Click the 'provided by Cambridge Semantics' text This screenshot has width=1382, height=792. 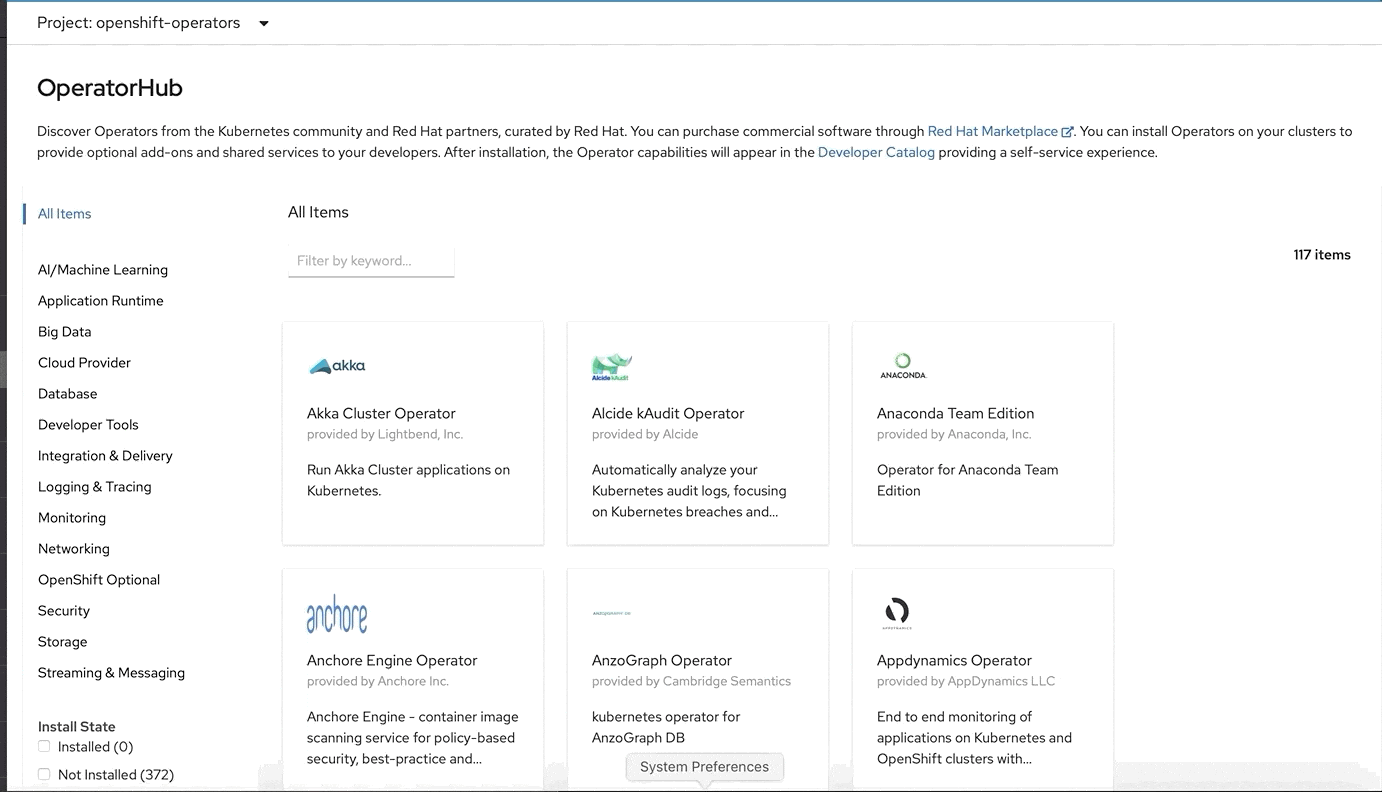(x=691, y=682)
